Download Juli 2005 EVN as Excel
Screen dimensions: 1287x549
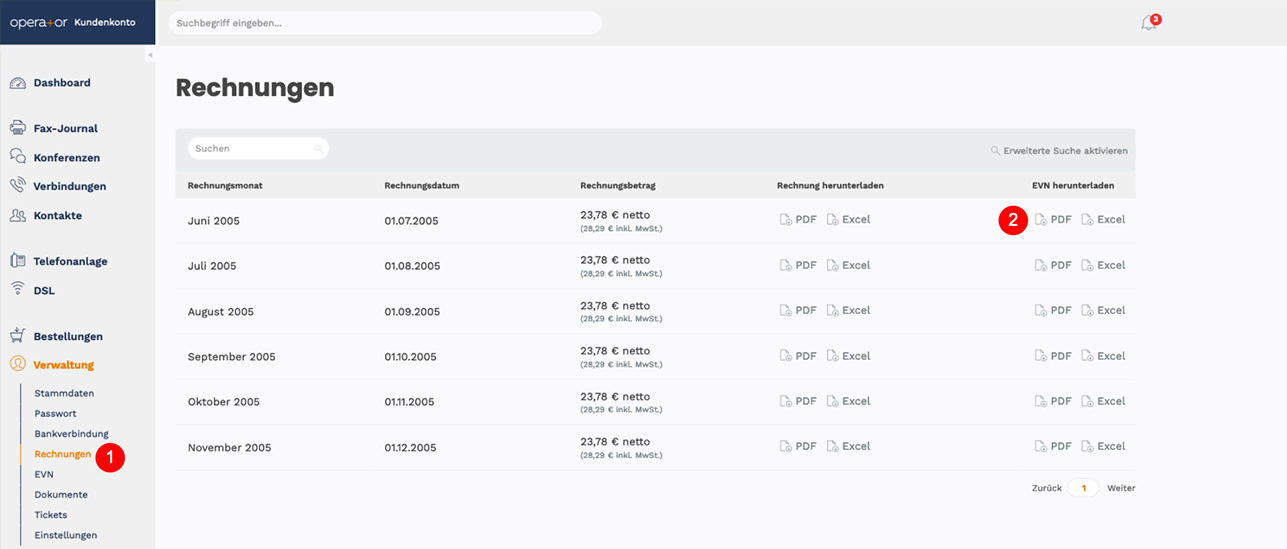tap(1103, 265)
